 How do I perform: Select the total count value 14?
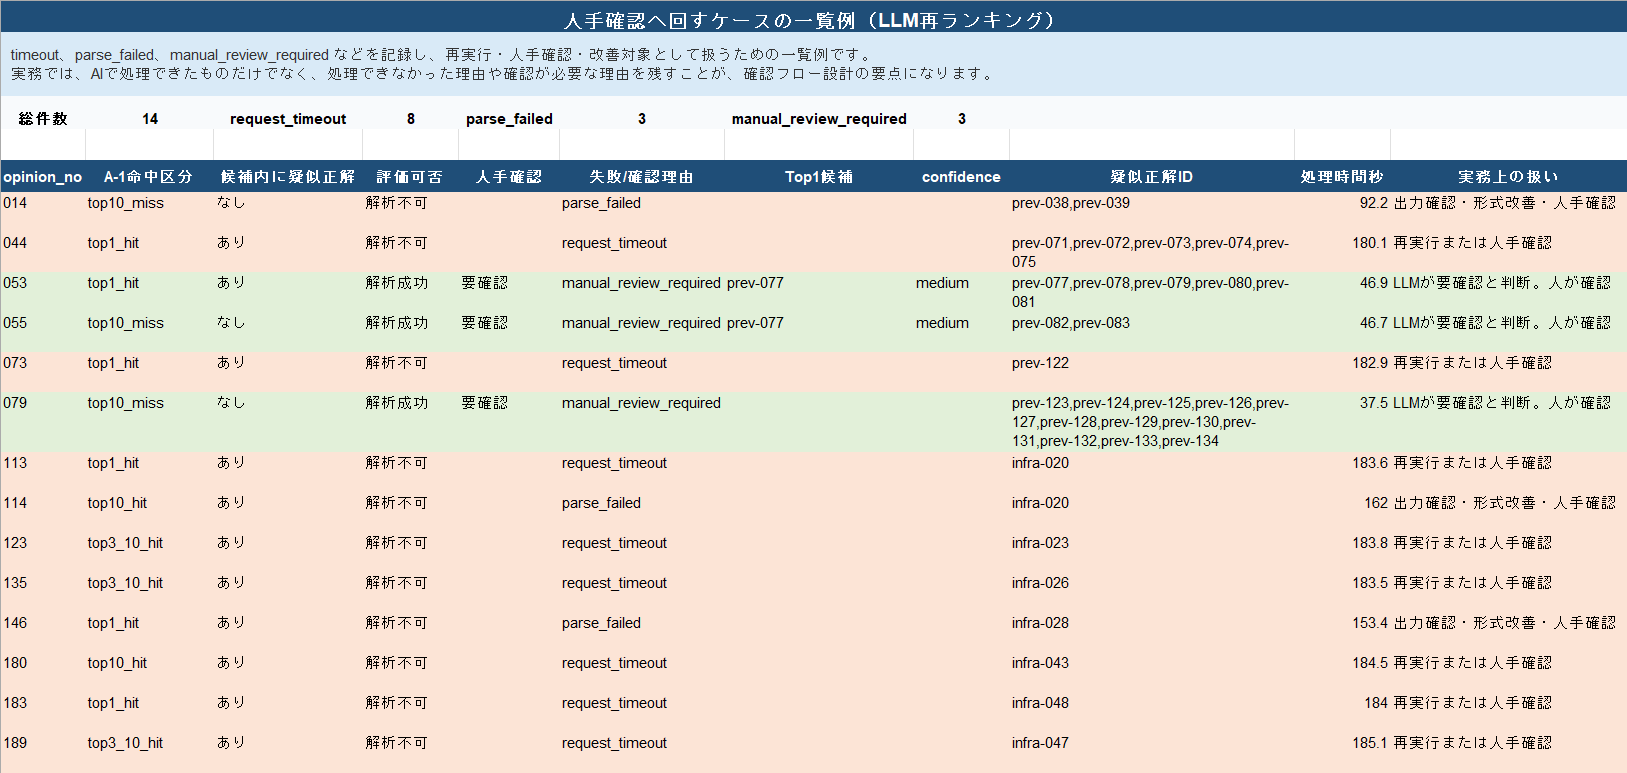coord(150,119)
